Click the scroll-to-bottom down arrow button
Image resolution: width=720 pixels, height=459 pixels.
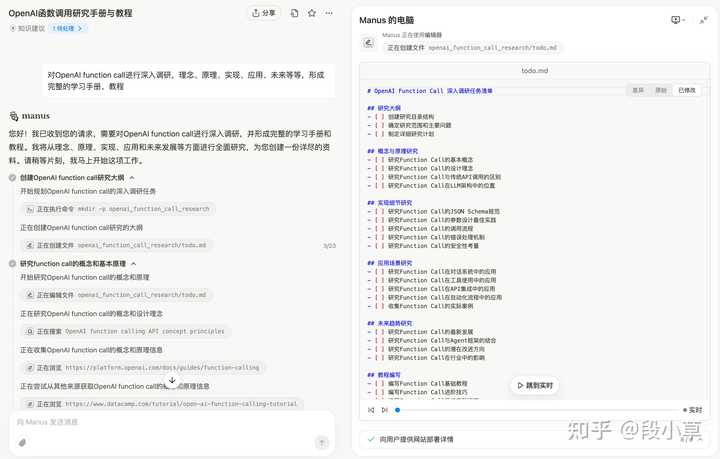(172, 381)
